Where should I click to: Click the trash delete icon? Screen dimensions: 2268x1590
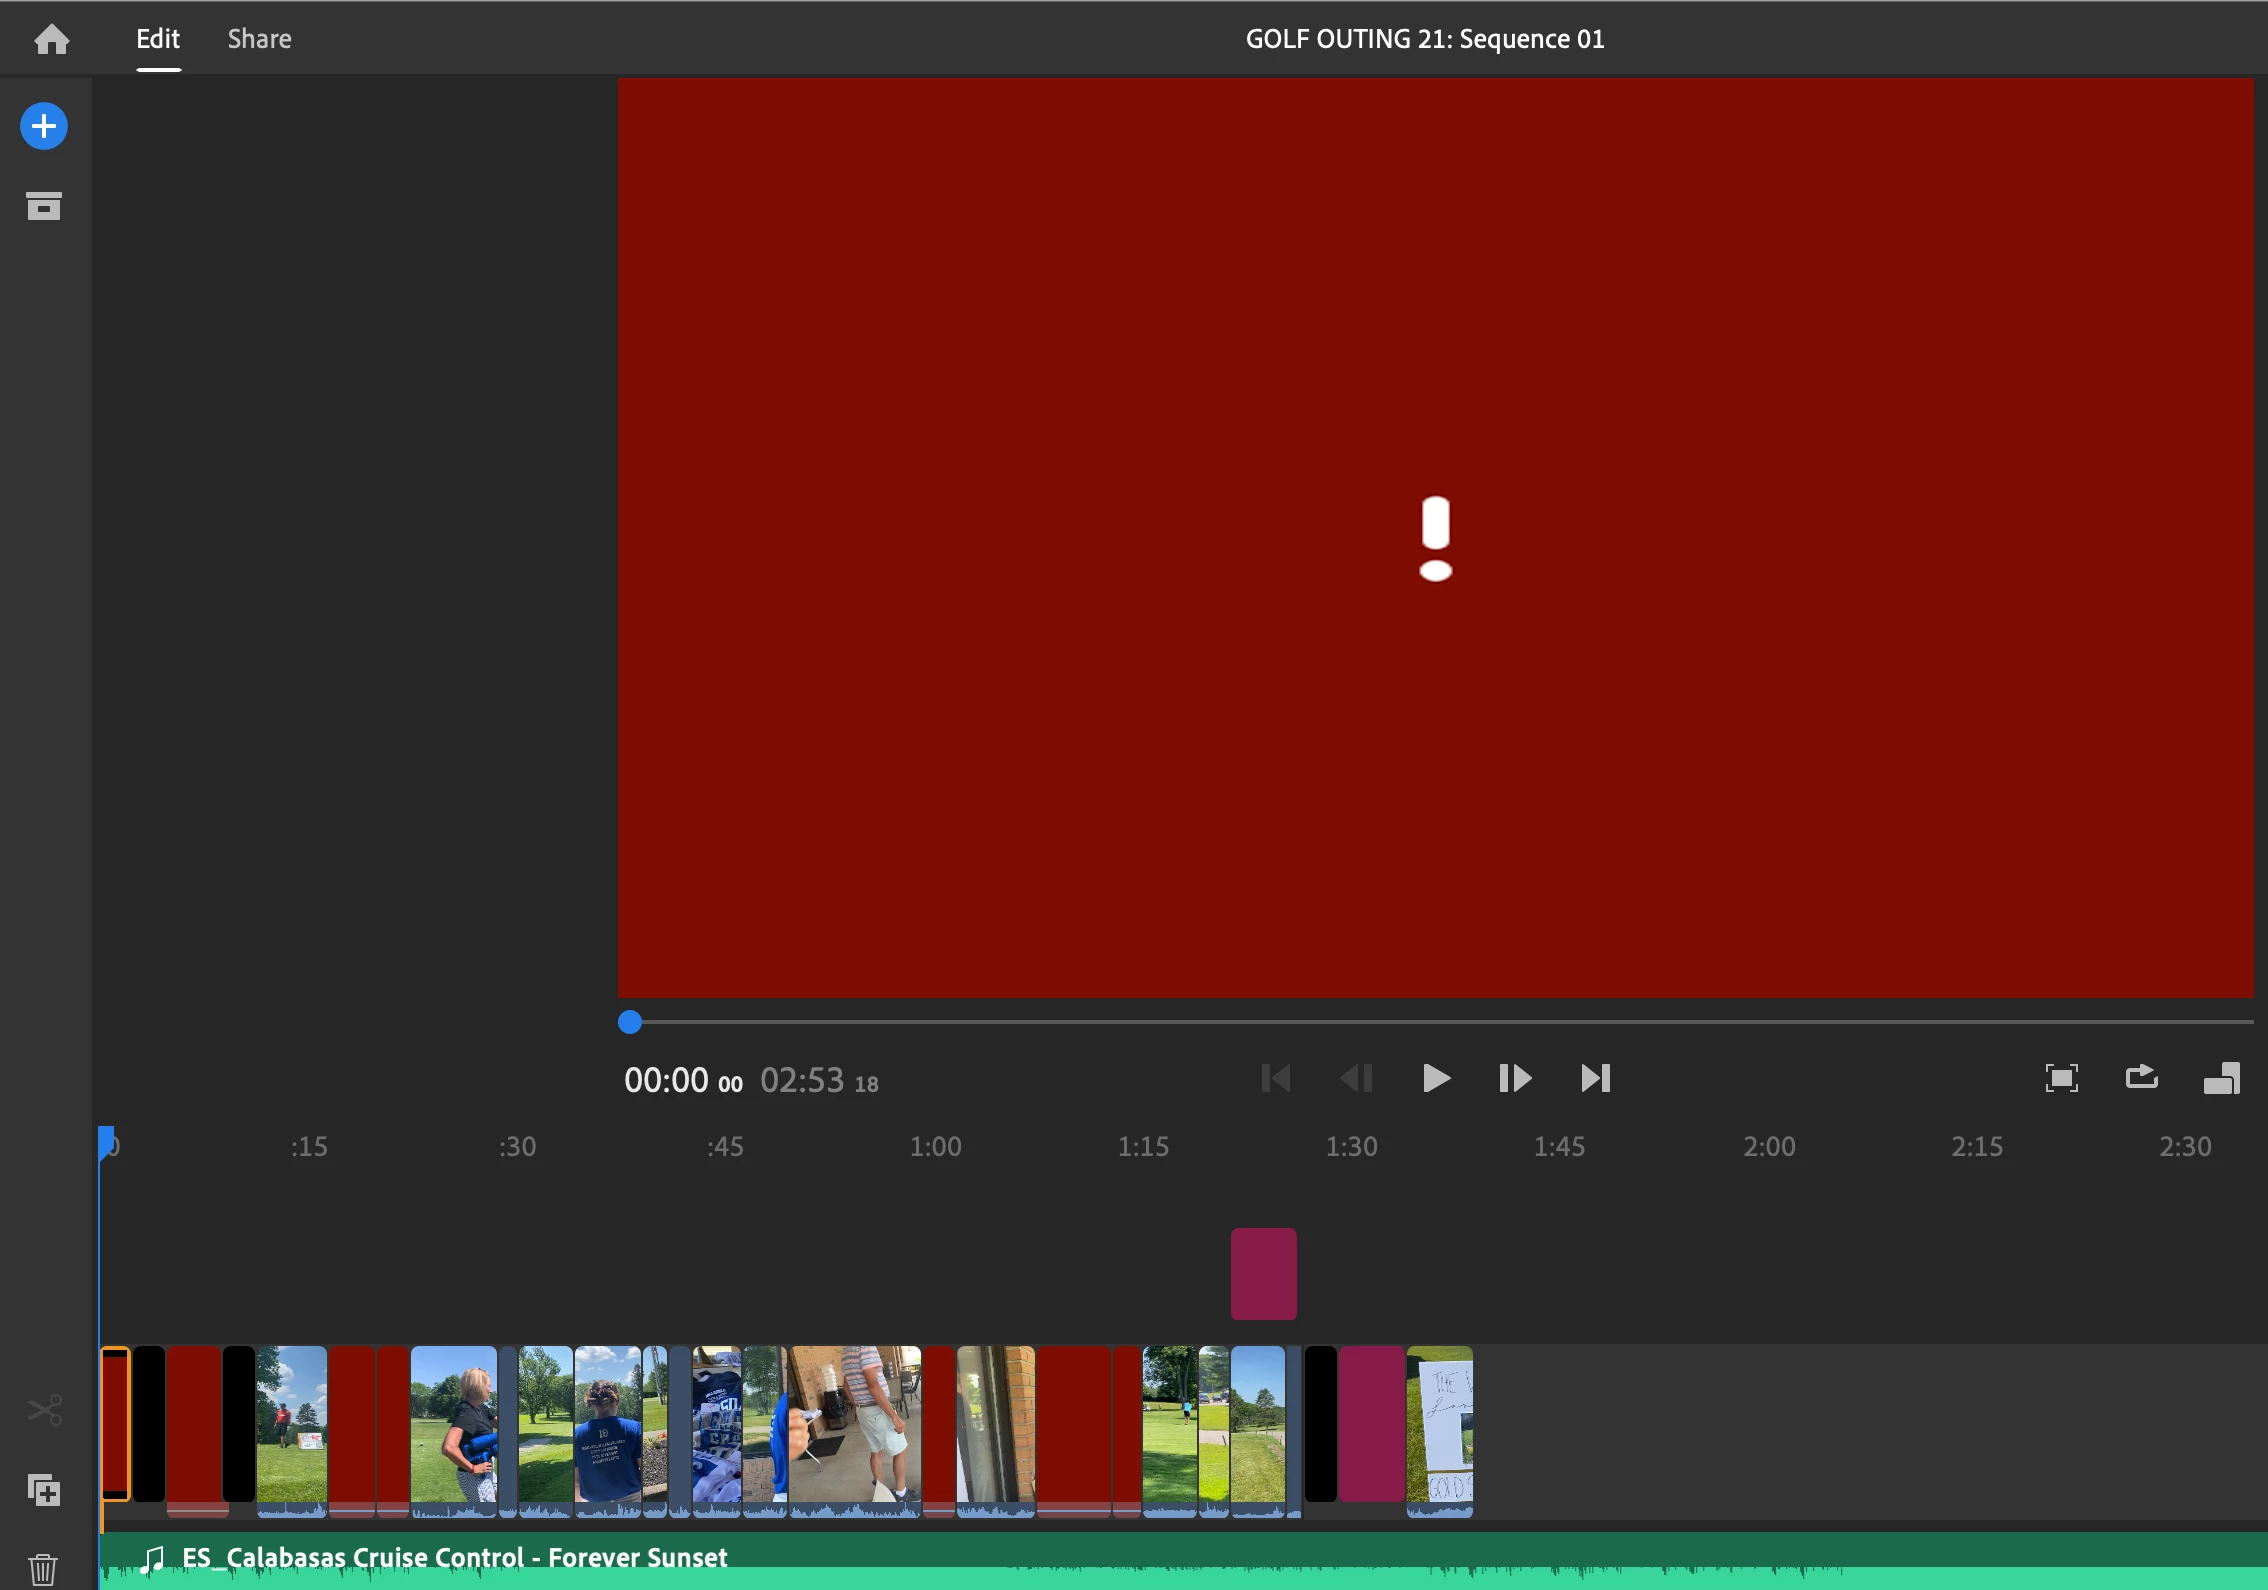(44, 1569)
